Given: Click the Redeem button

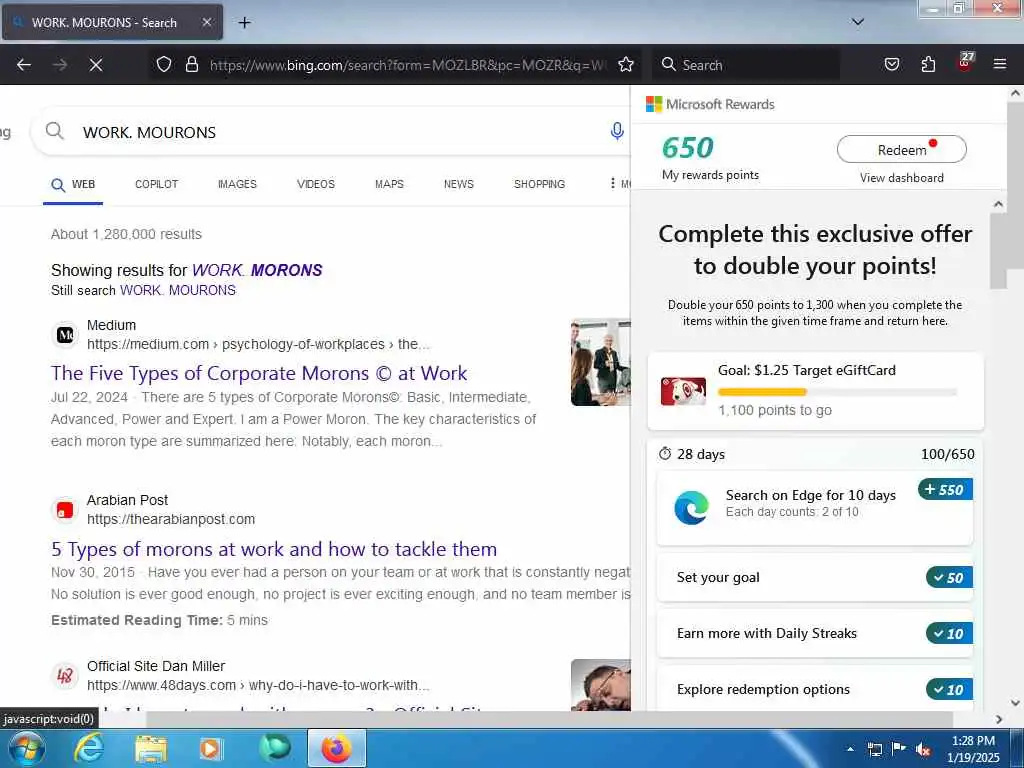Looking at the screenshot, I should coord(901,150).
